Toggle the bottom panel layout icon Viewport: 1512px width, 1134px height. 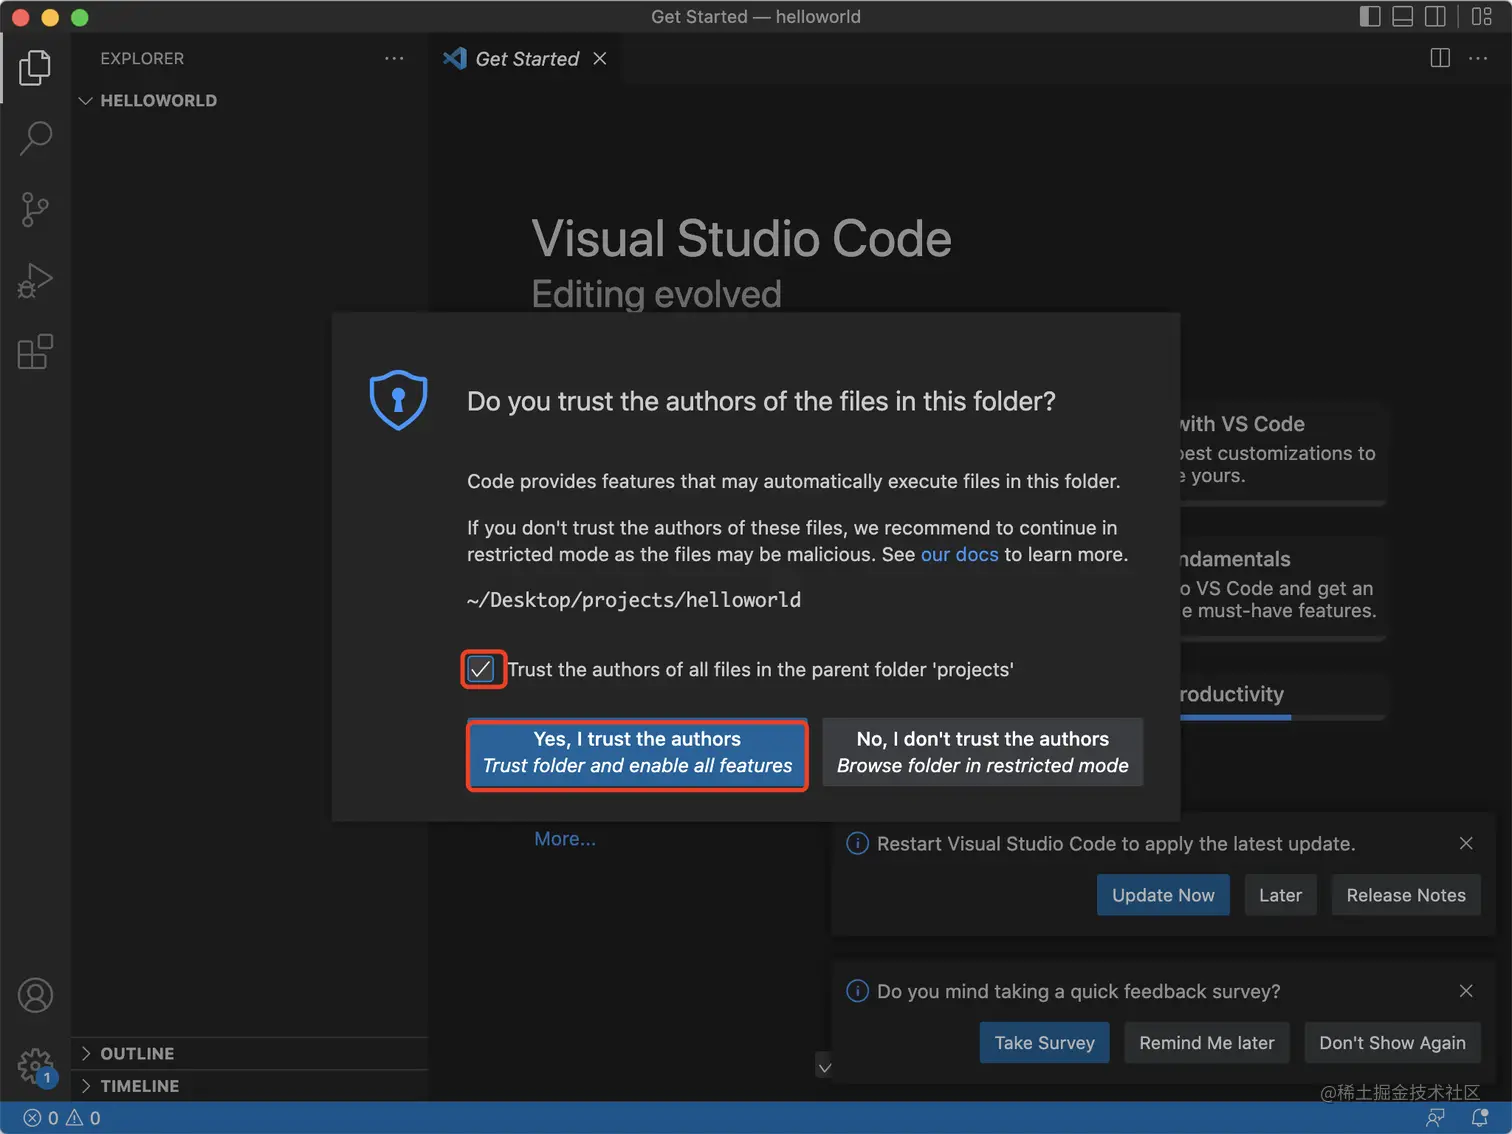pos(1403,17)
